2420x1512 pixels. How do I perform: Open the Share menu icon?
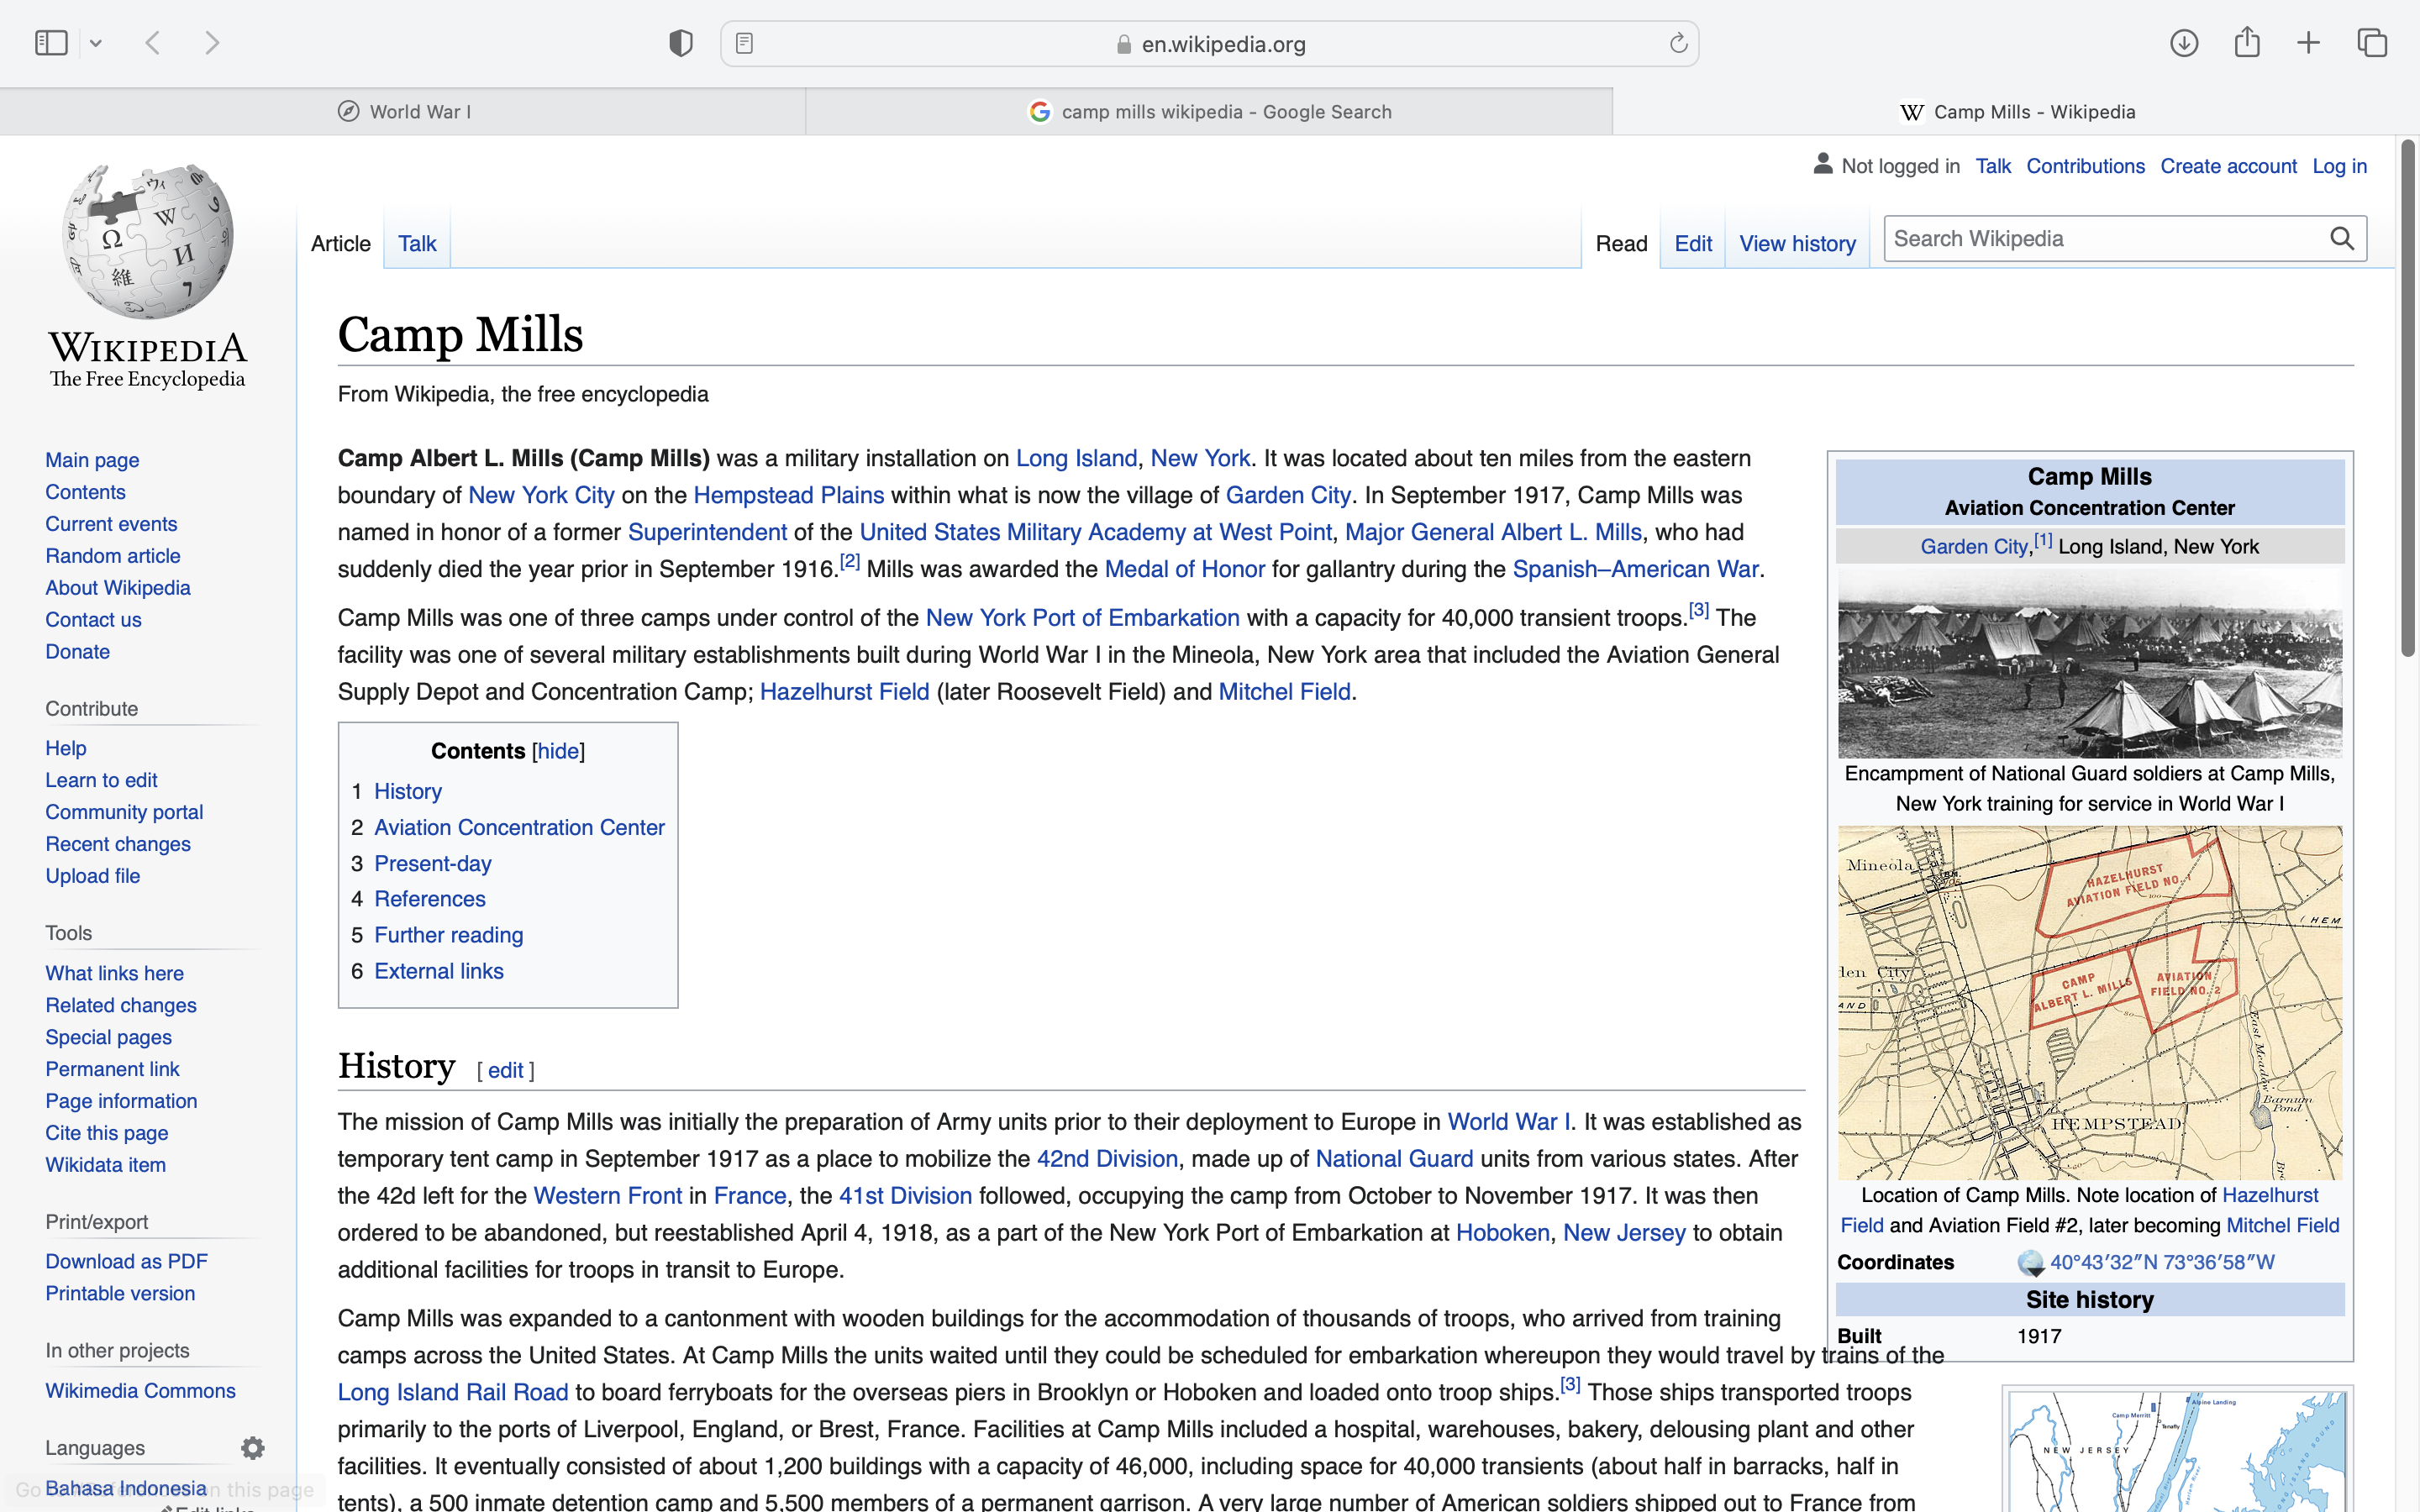point(2247,42)
